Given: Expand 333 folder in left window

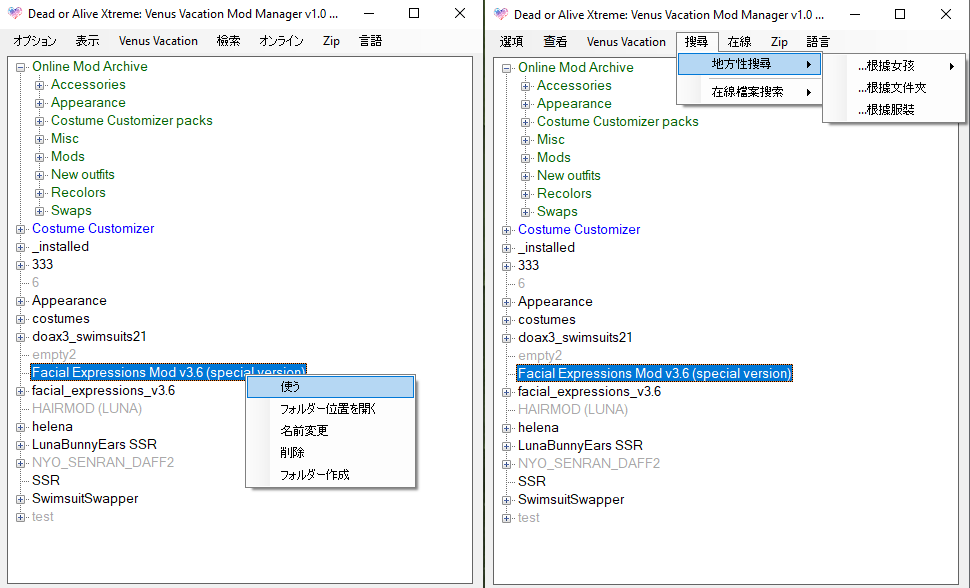Looking at the screenshot, I should click(x=20, y=266).
